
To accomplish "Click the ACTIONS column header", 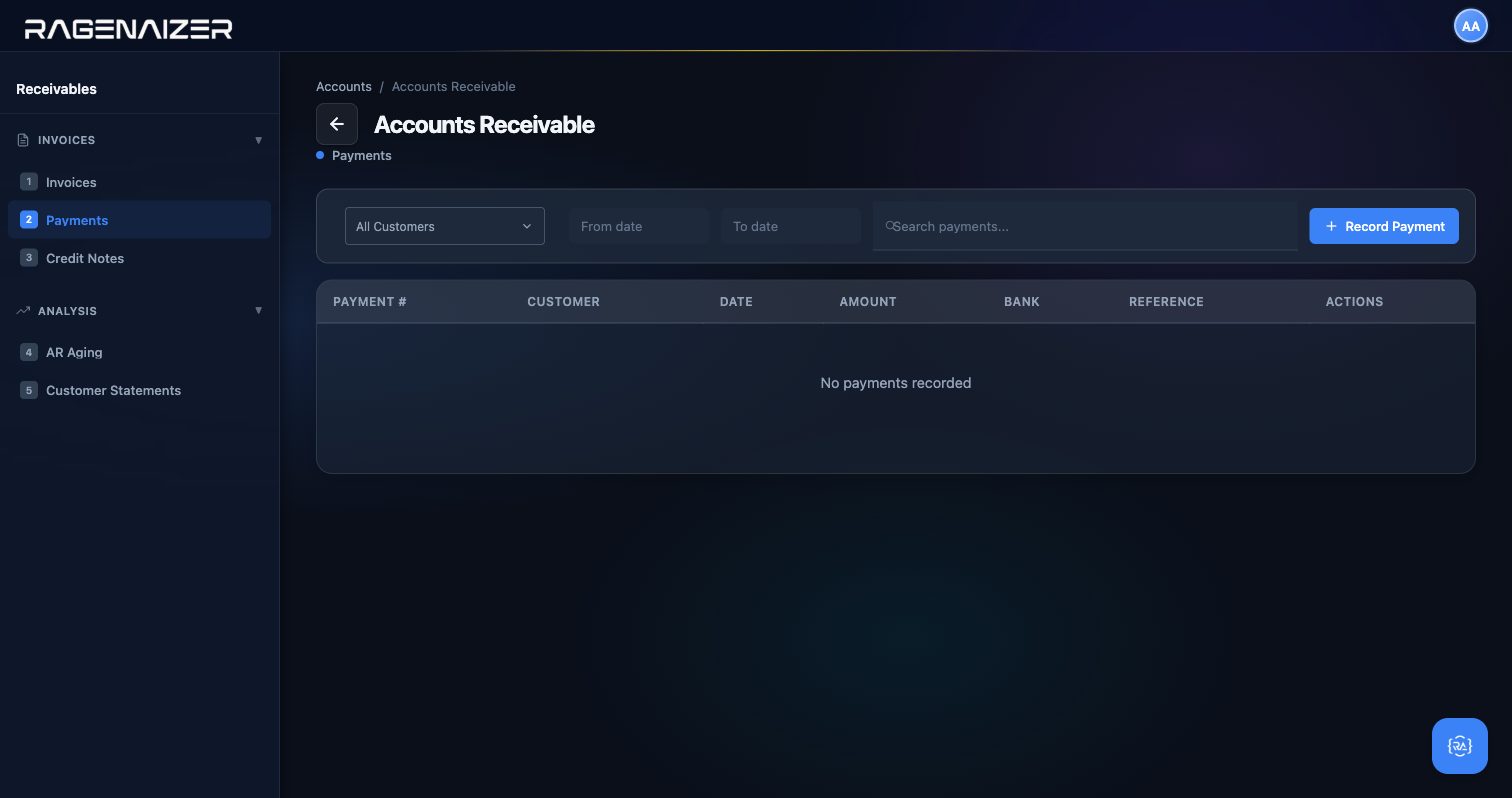I will pos(1354,302).
